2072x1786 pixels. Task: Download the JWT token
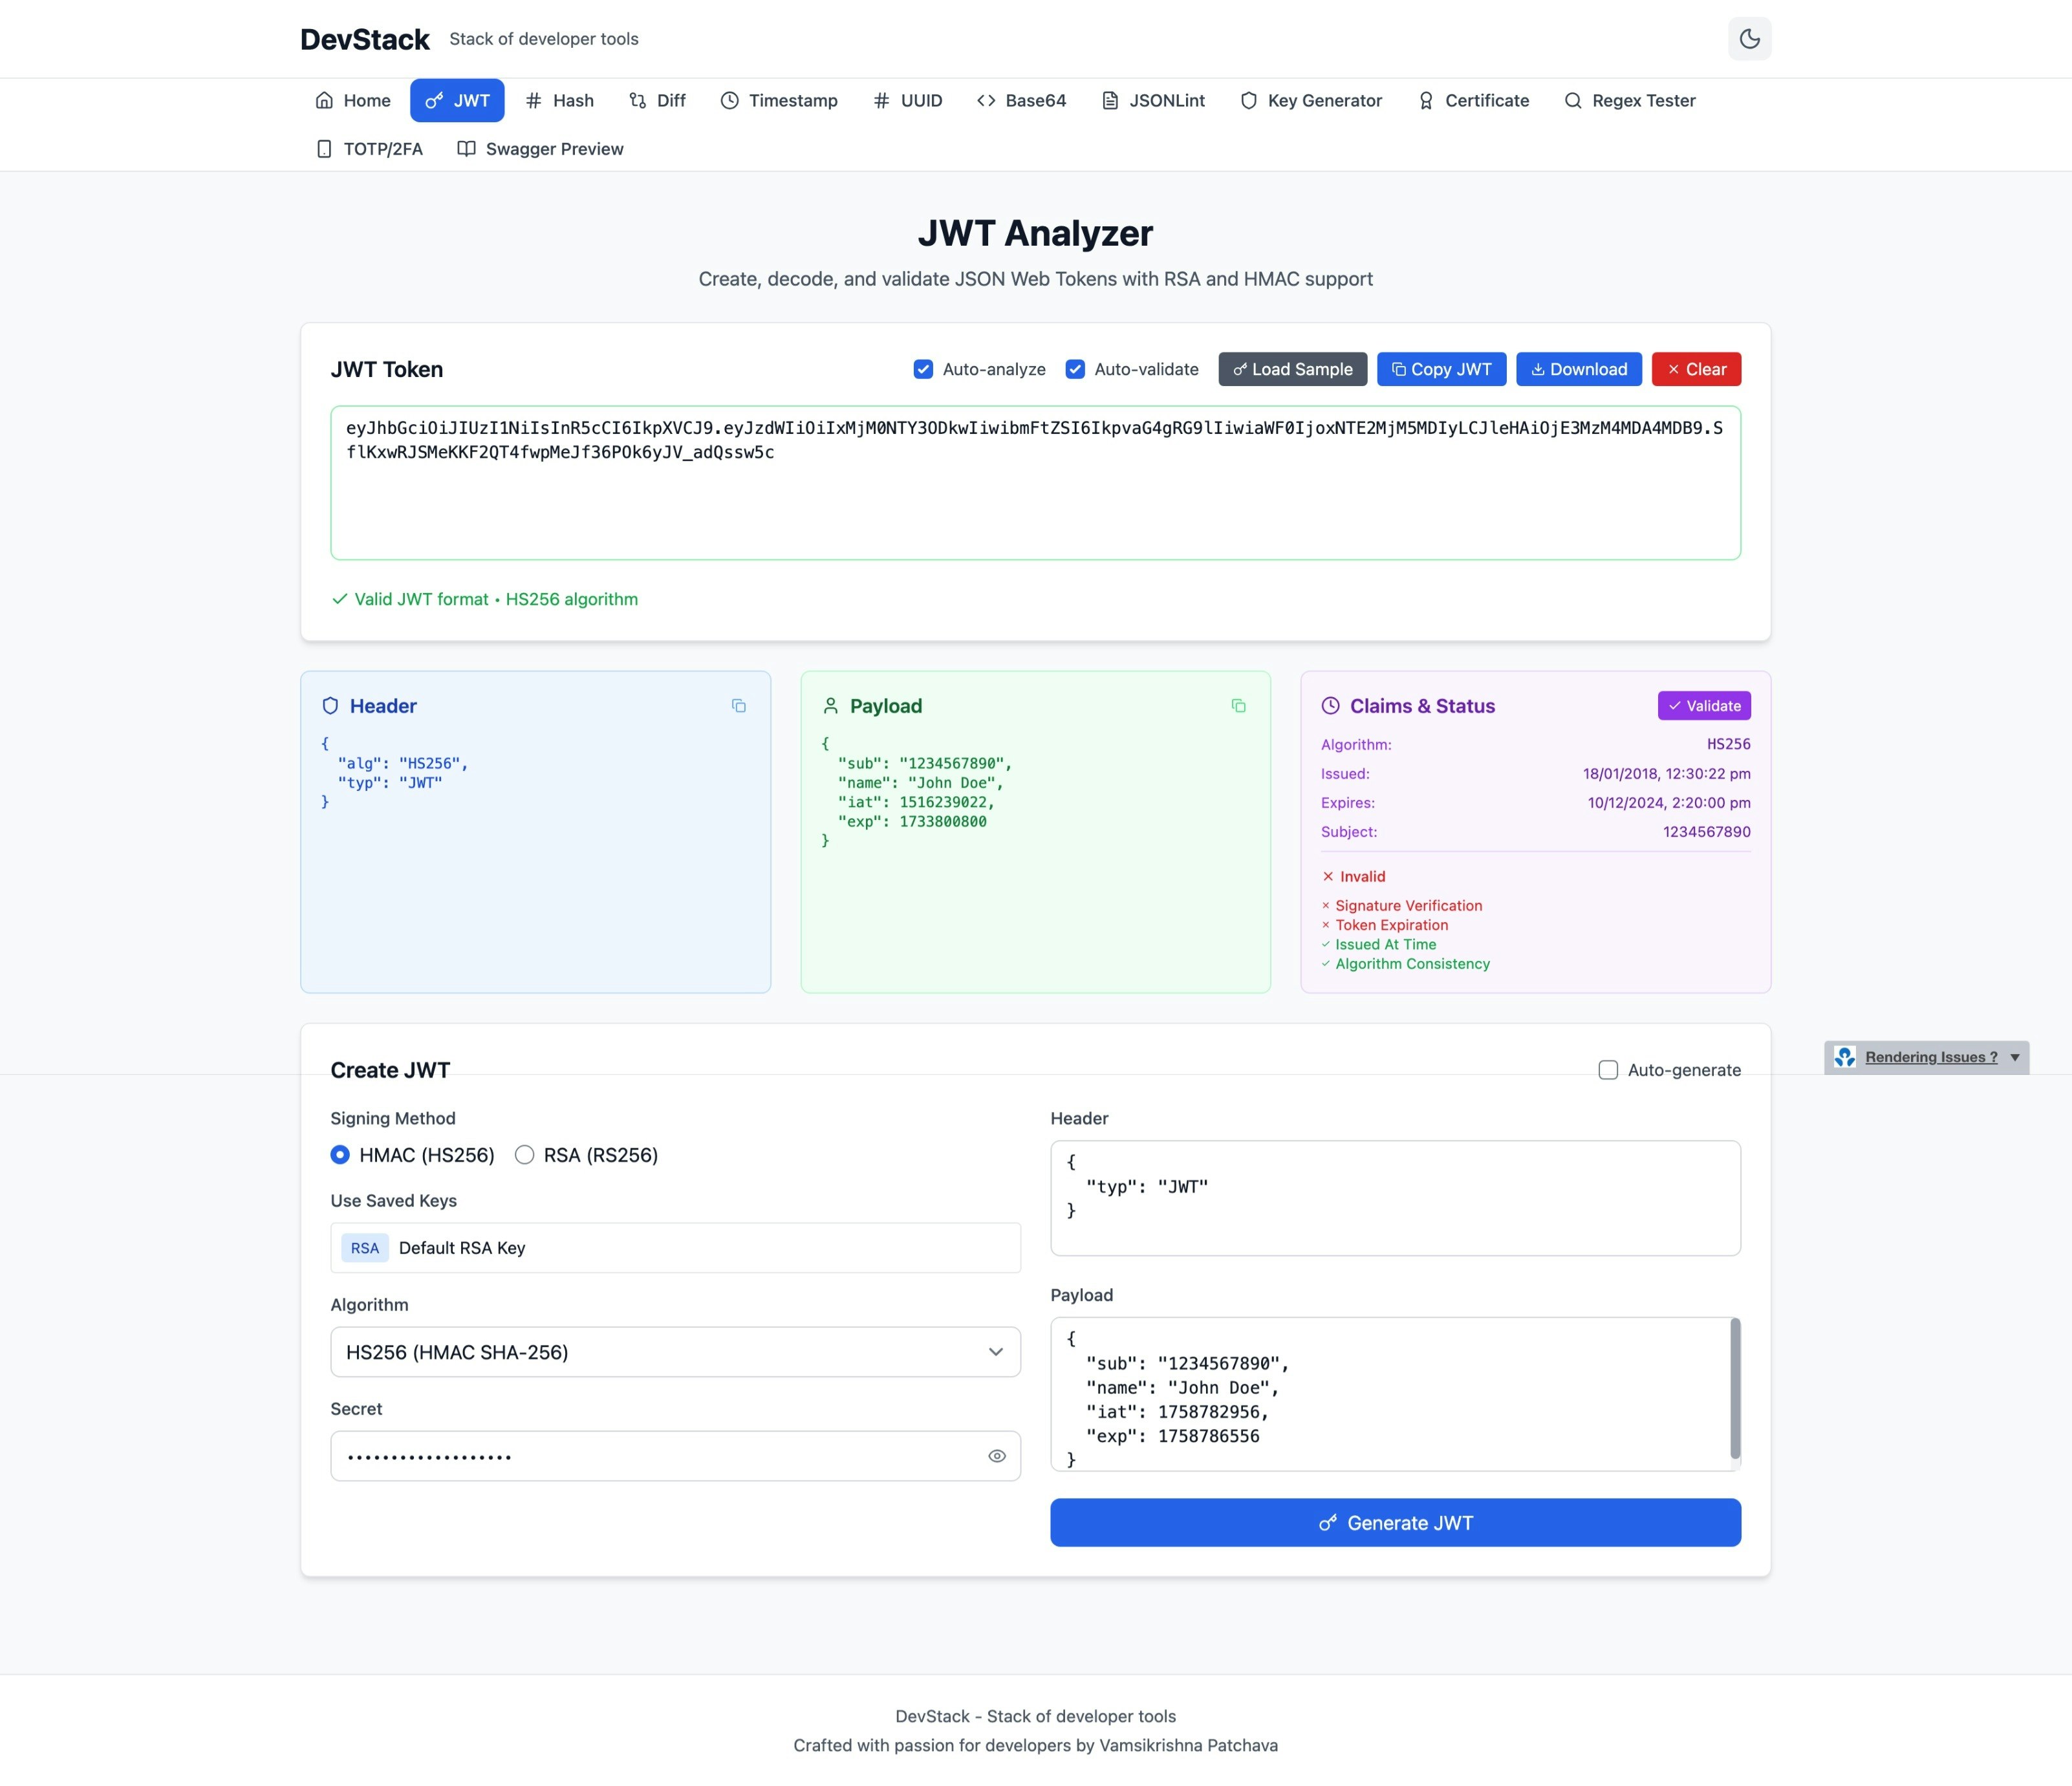pos(1579,369)
